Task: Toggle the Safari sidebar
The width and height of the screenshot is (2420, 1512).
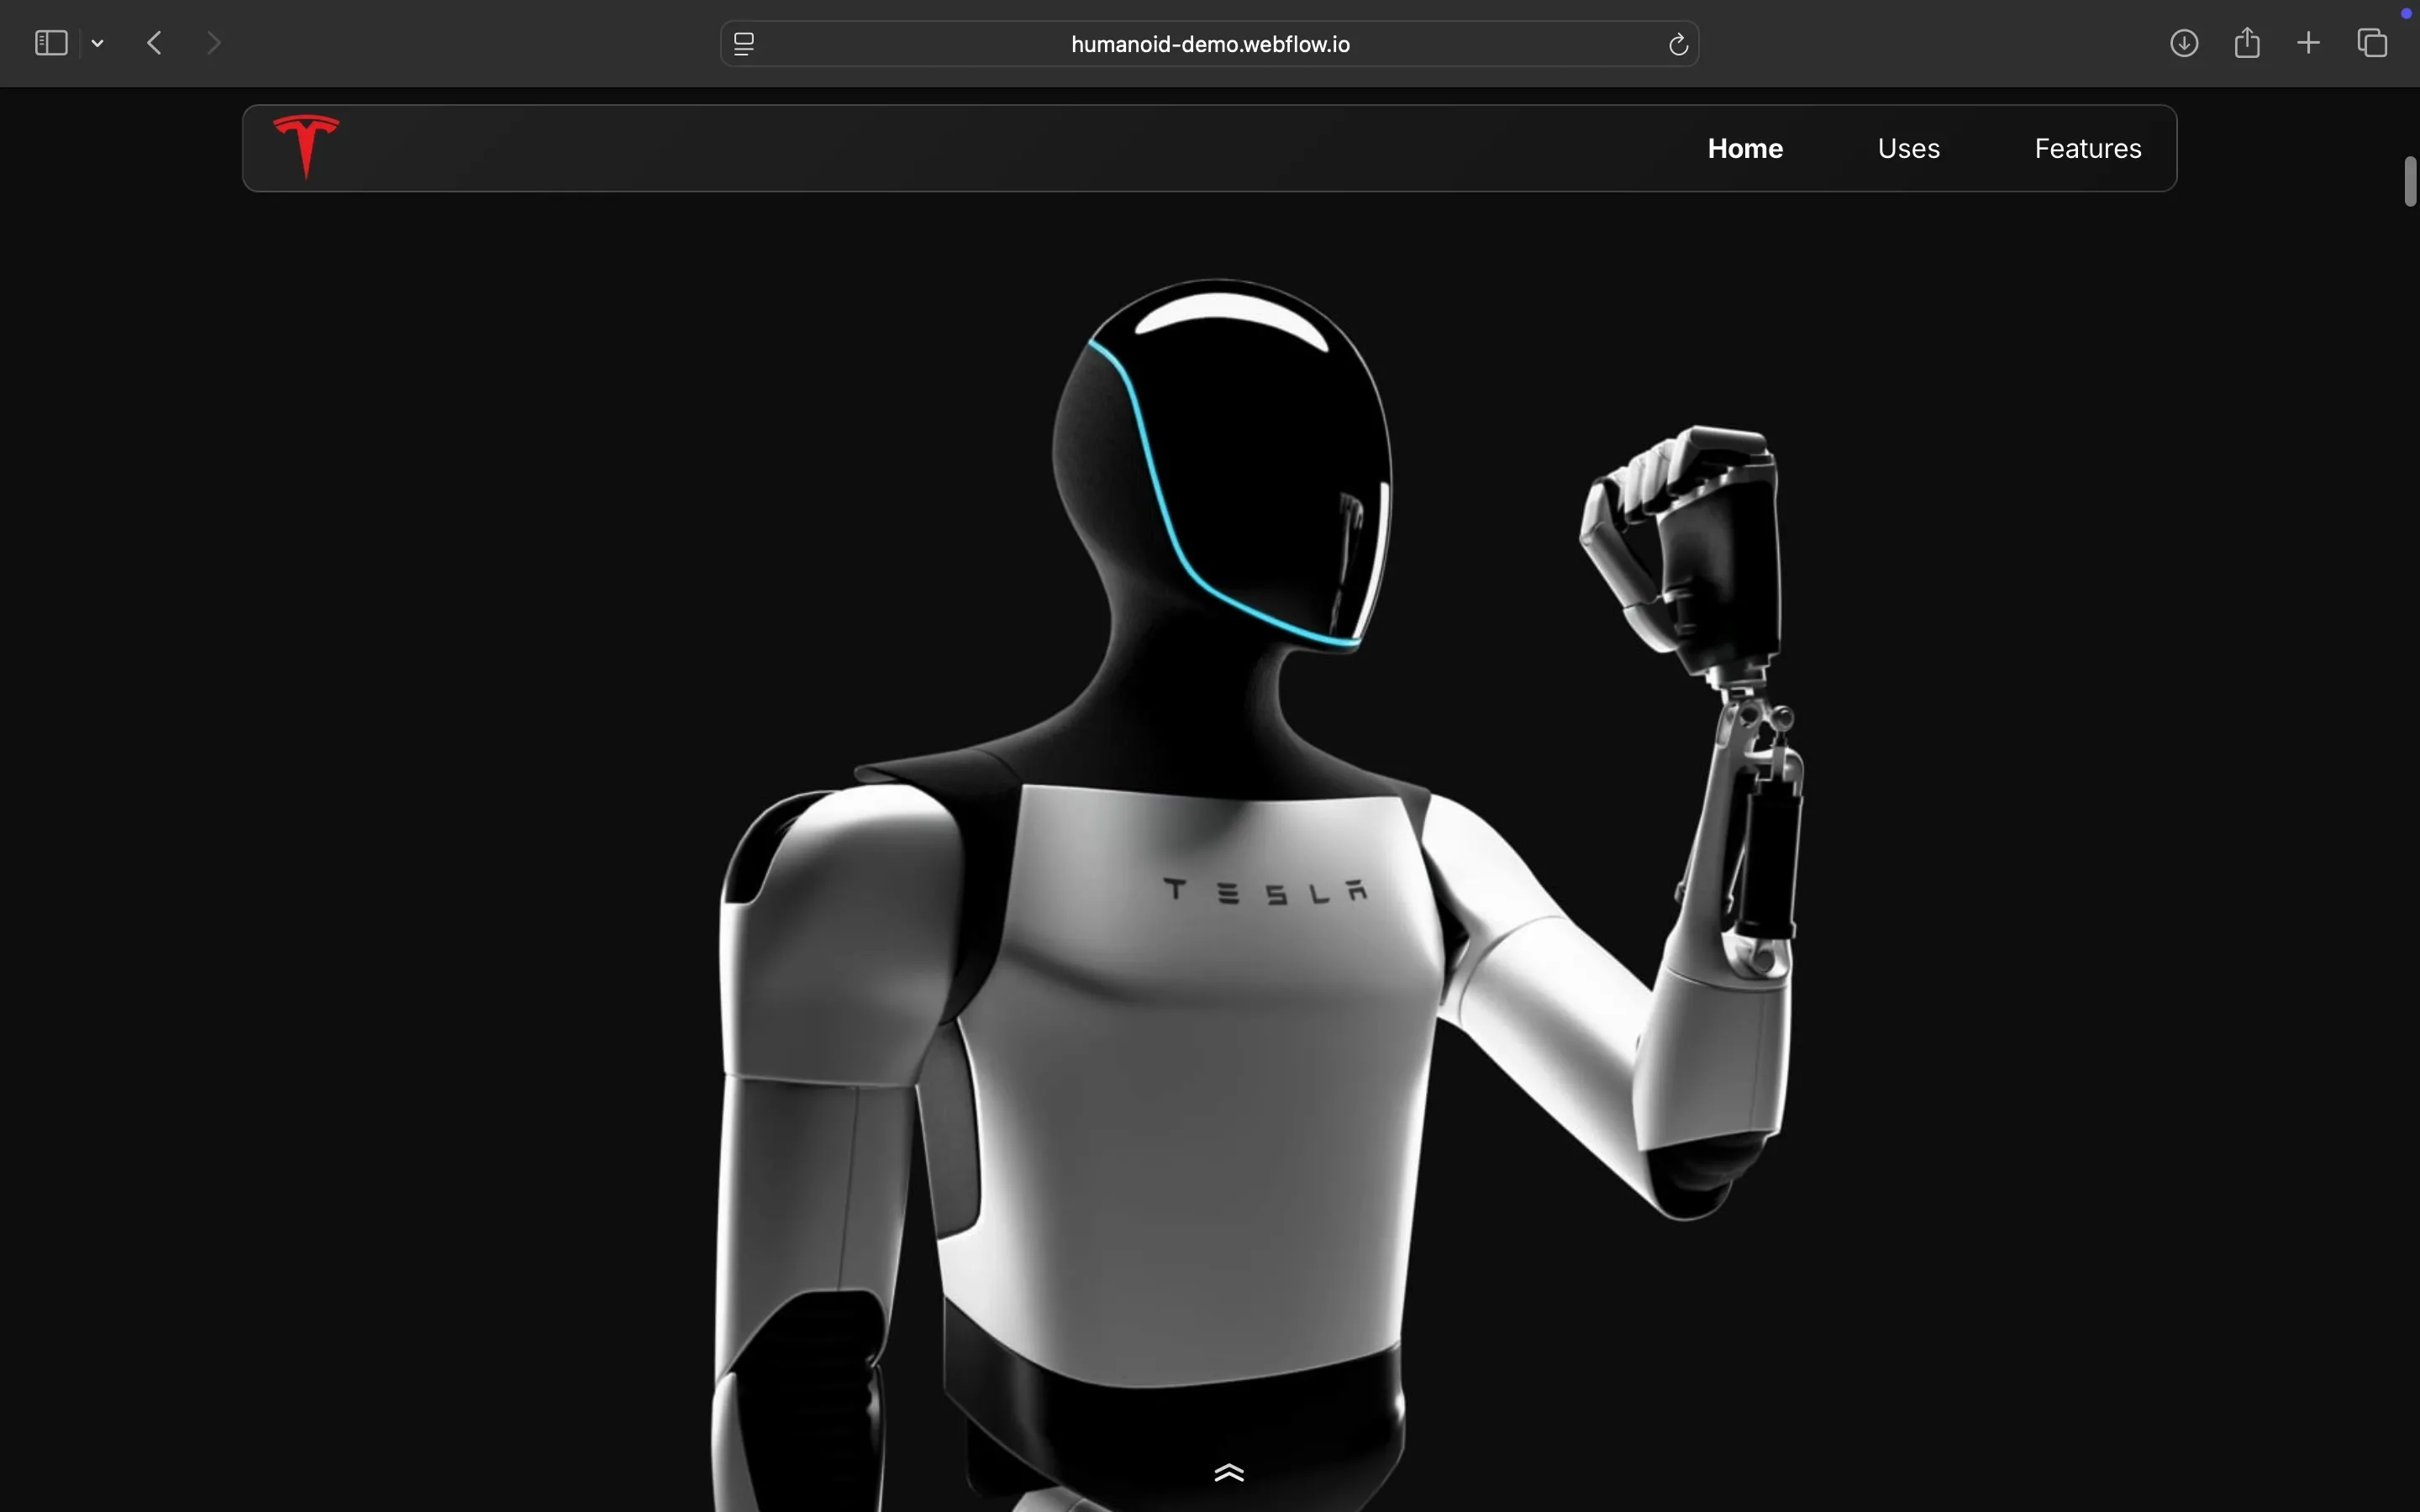Action: (x=51, y=43)
